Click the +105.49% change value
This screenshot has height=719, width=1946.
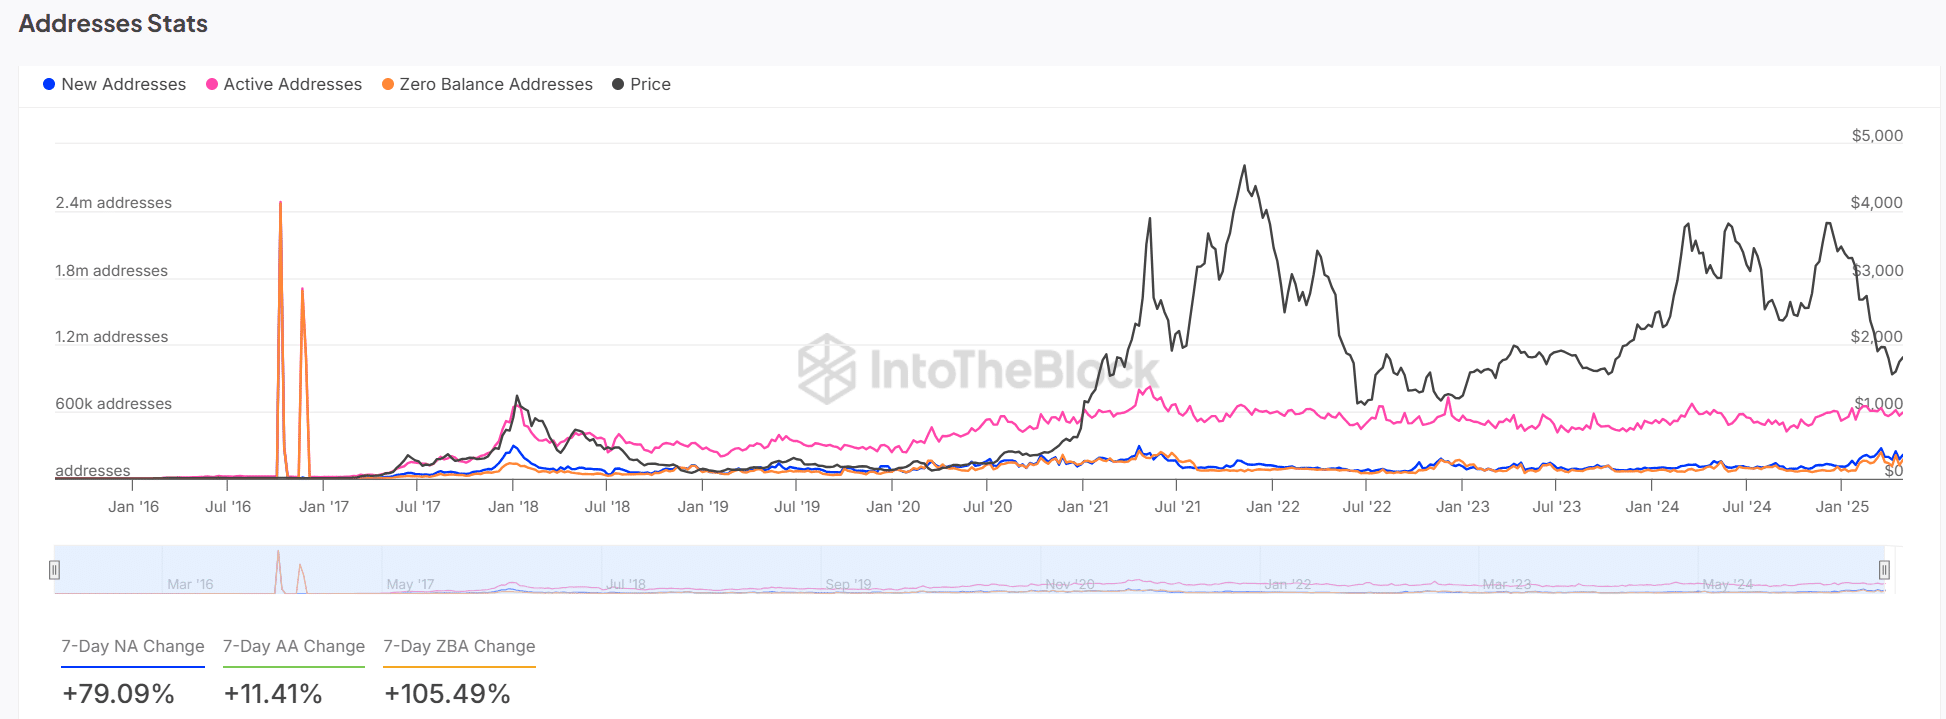[447, 694]
